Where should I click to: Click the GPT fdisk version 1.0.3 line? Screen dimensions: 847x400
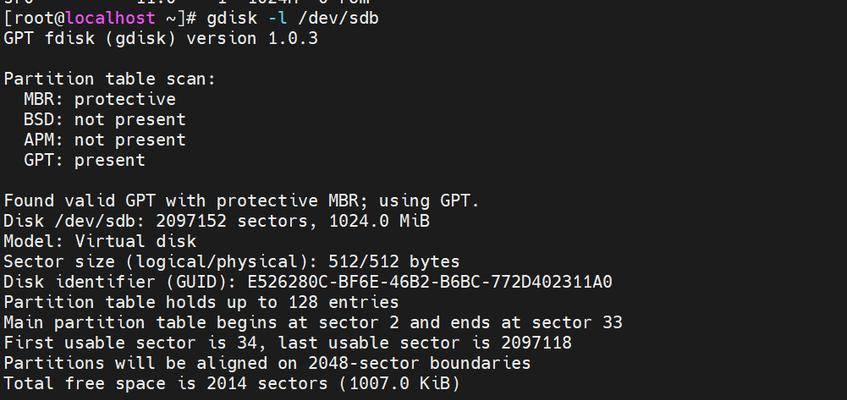point(161,39)
